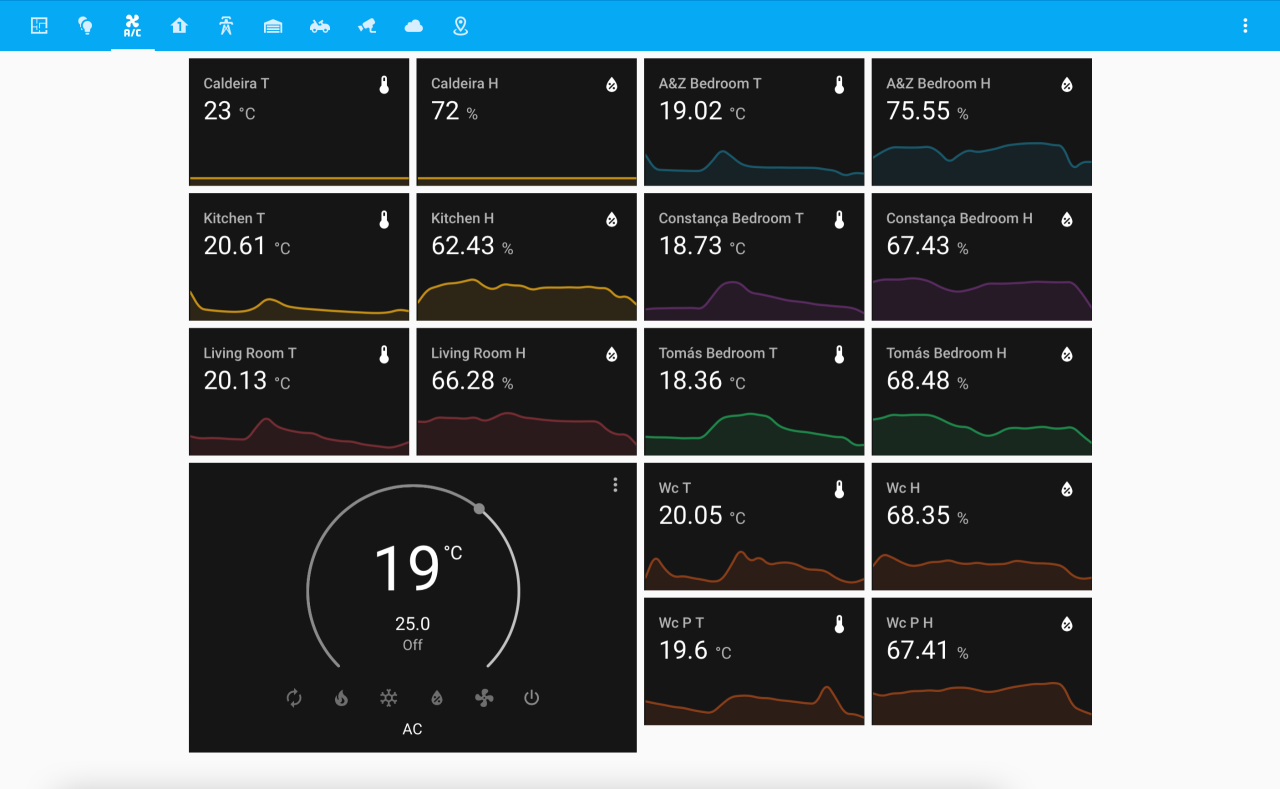Switch to the home tab icon
The width and height of the screenshot is (1280, 789).
pyautogui.click(x=179, y=26)
